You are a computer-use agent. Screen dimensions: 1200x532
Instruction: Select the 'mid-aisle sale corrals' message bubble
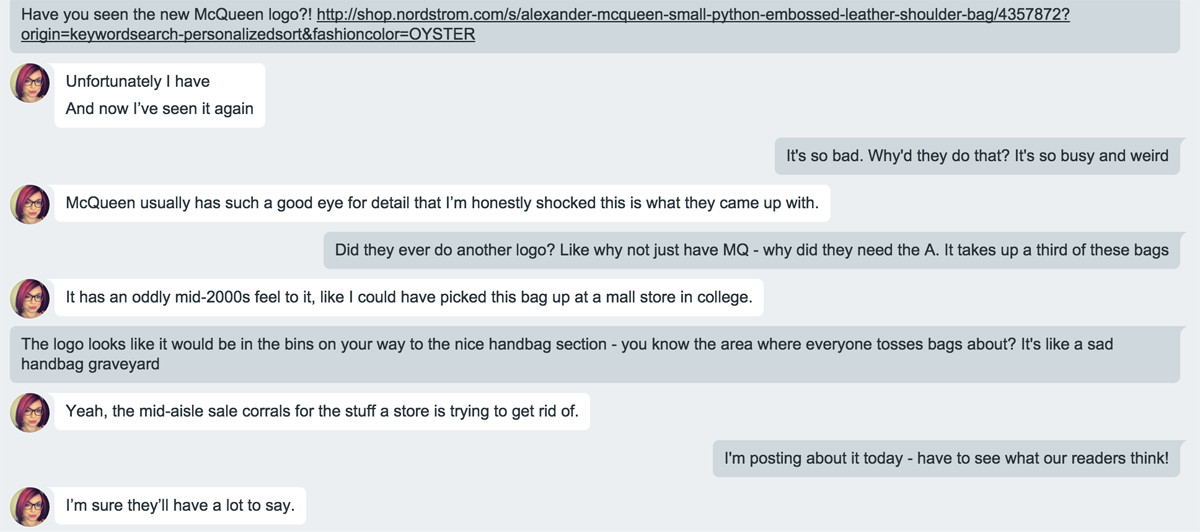(x=322, y=411)
